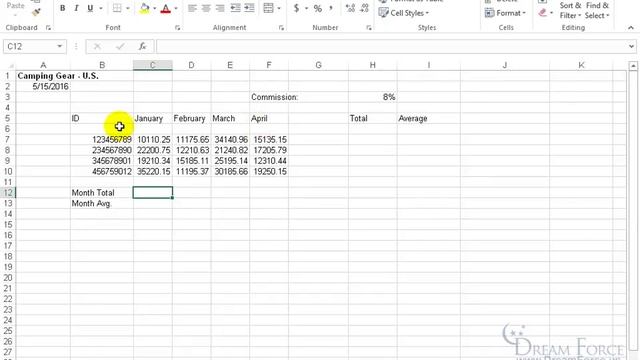Click the Increase Indent icon
640x360 pixels.
point(249,8)
